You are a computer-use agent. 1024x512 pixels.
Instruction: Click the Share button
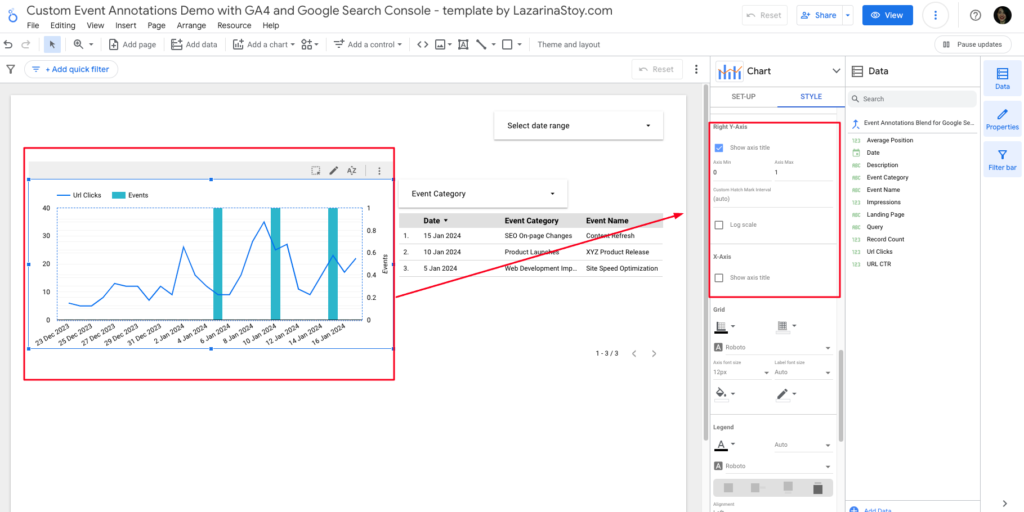(x=819, y=15)
